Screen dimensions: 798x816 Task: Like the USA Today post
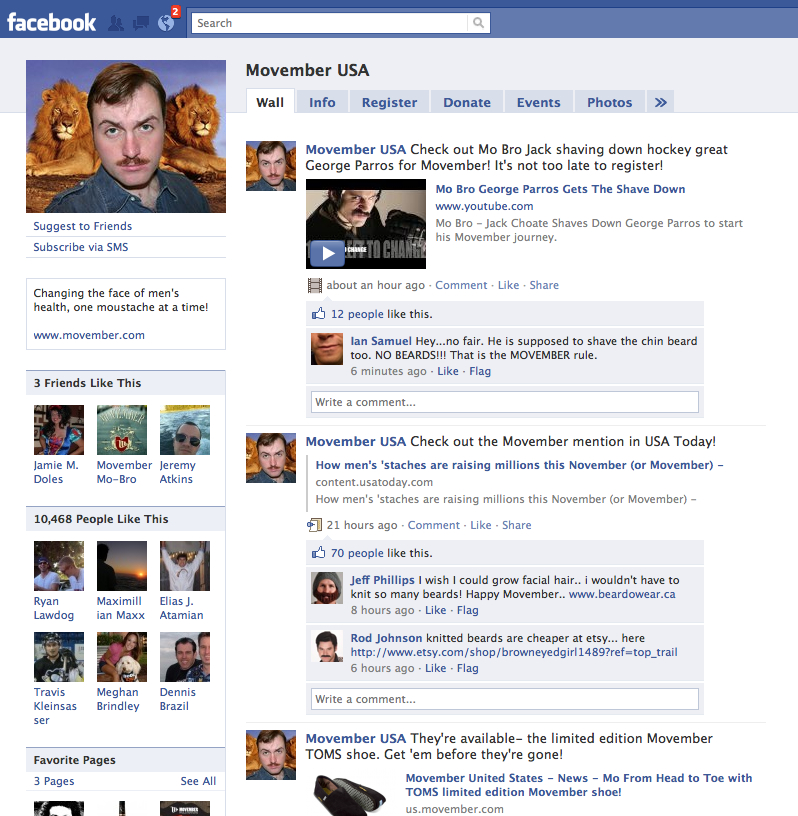(x=480, y=525)
